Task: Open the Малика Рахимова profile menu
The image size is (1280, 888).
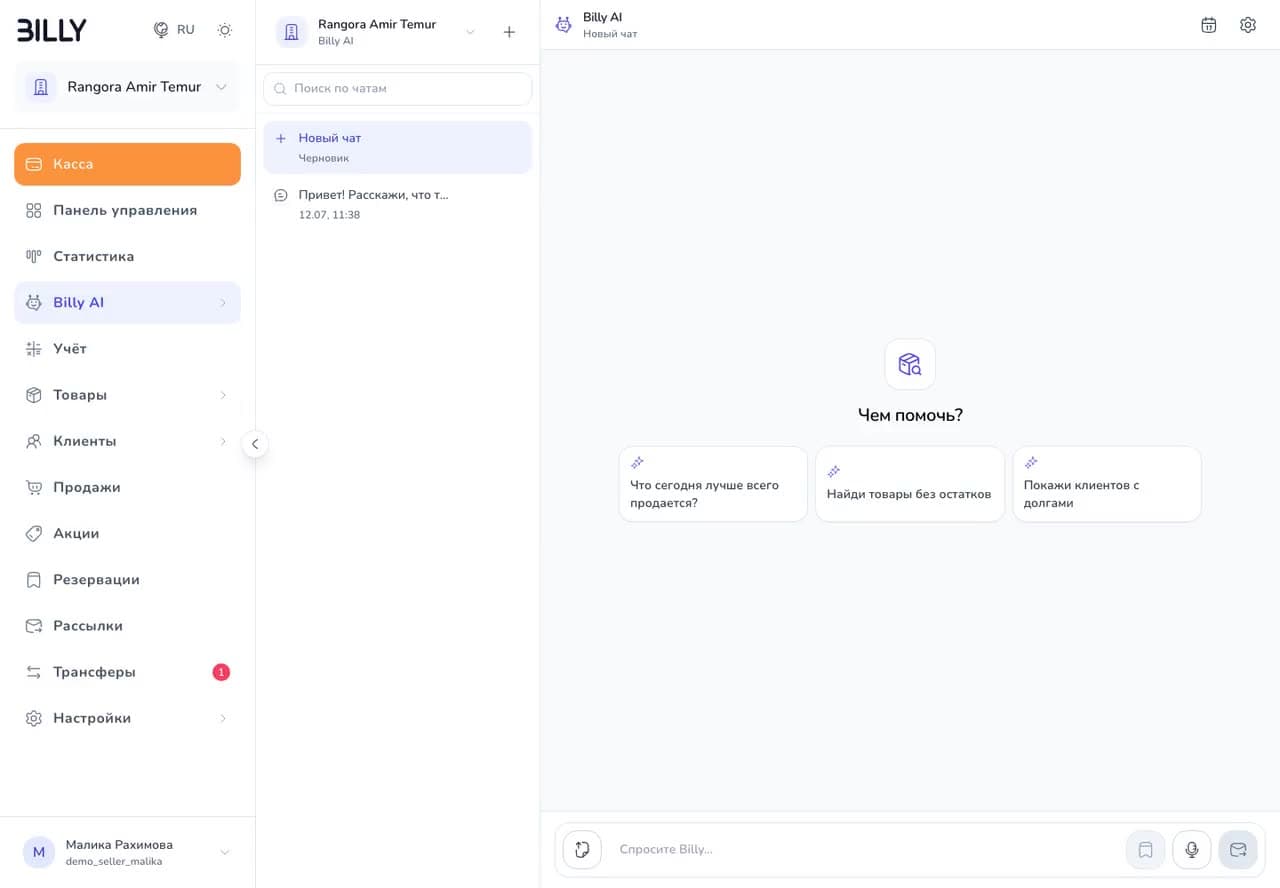Action: (x=127, y=852)
